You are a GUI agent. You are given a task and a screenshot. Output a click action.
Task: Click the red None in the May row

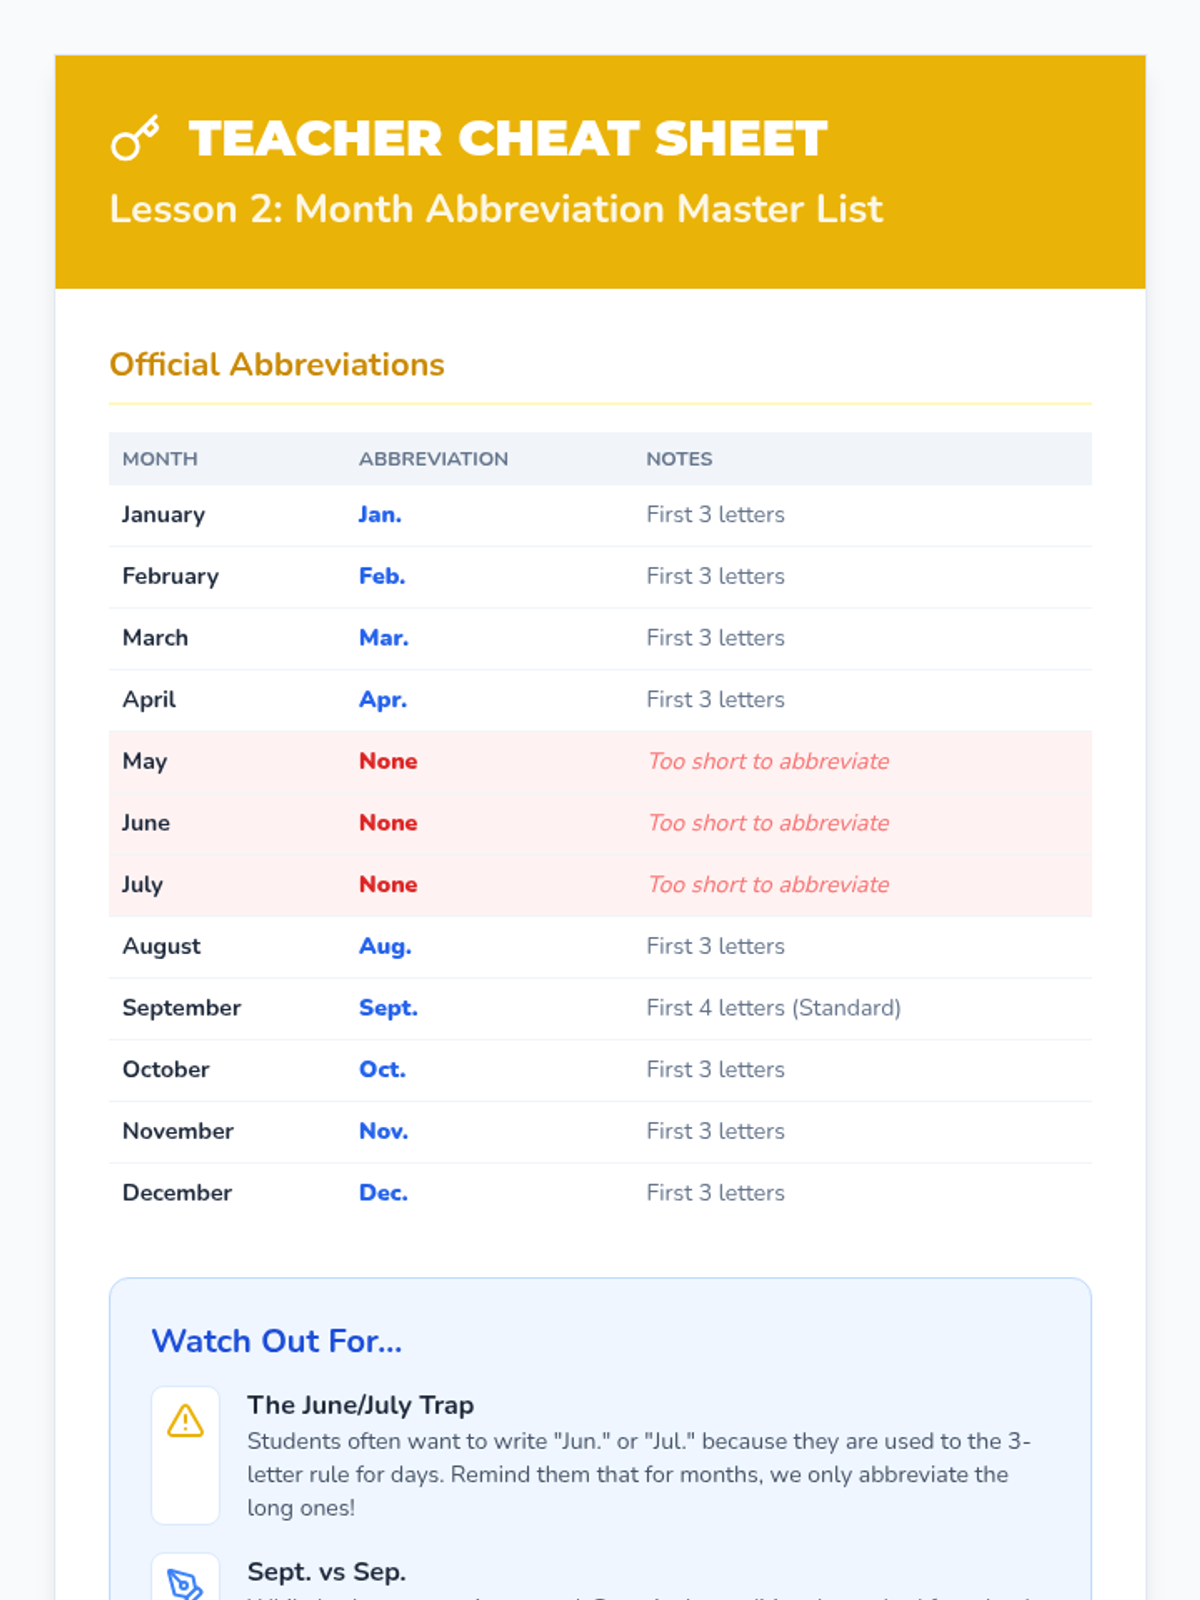(x=388, y=761)
